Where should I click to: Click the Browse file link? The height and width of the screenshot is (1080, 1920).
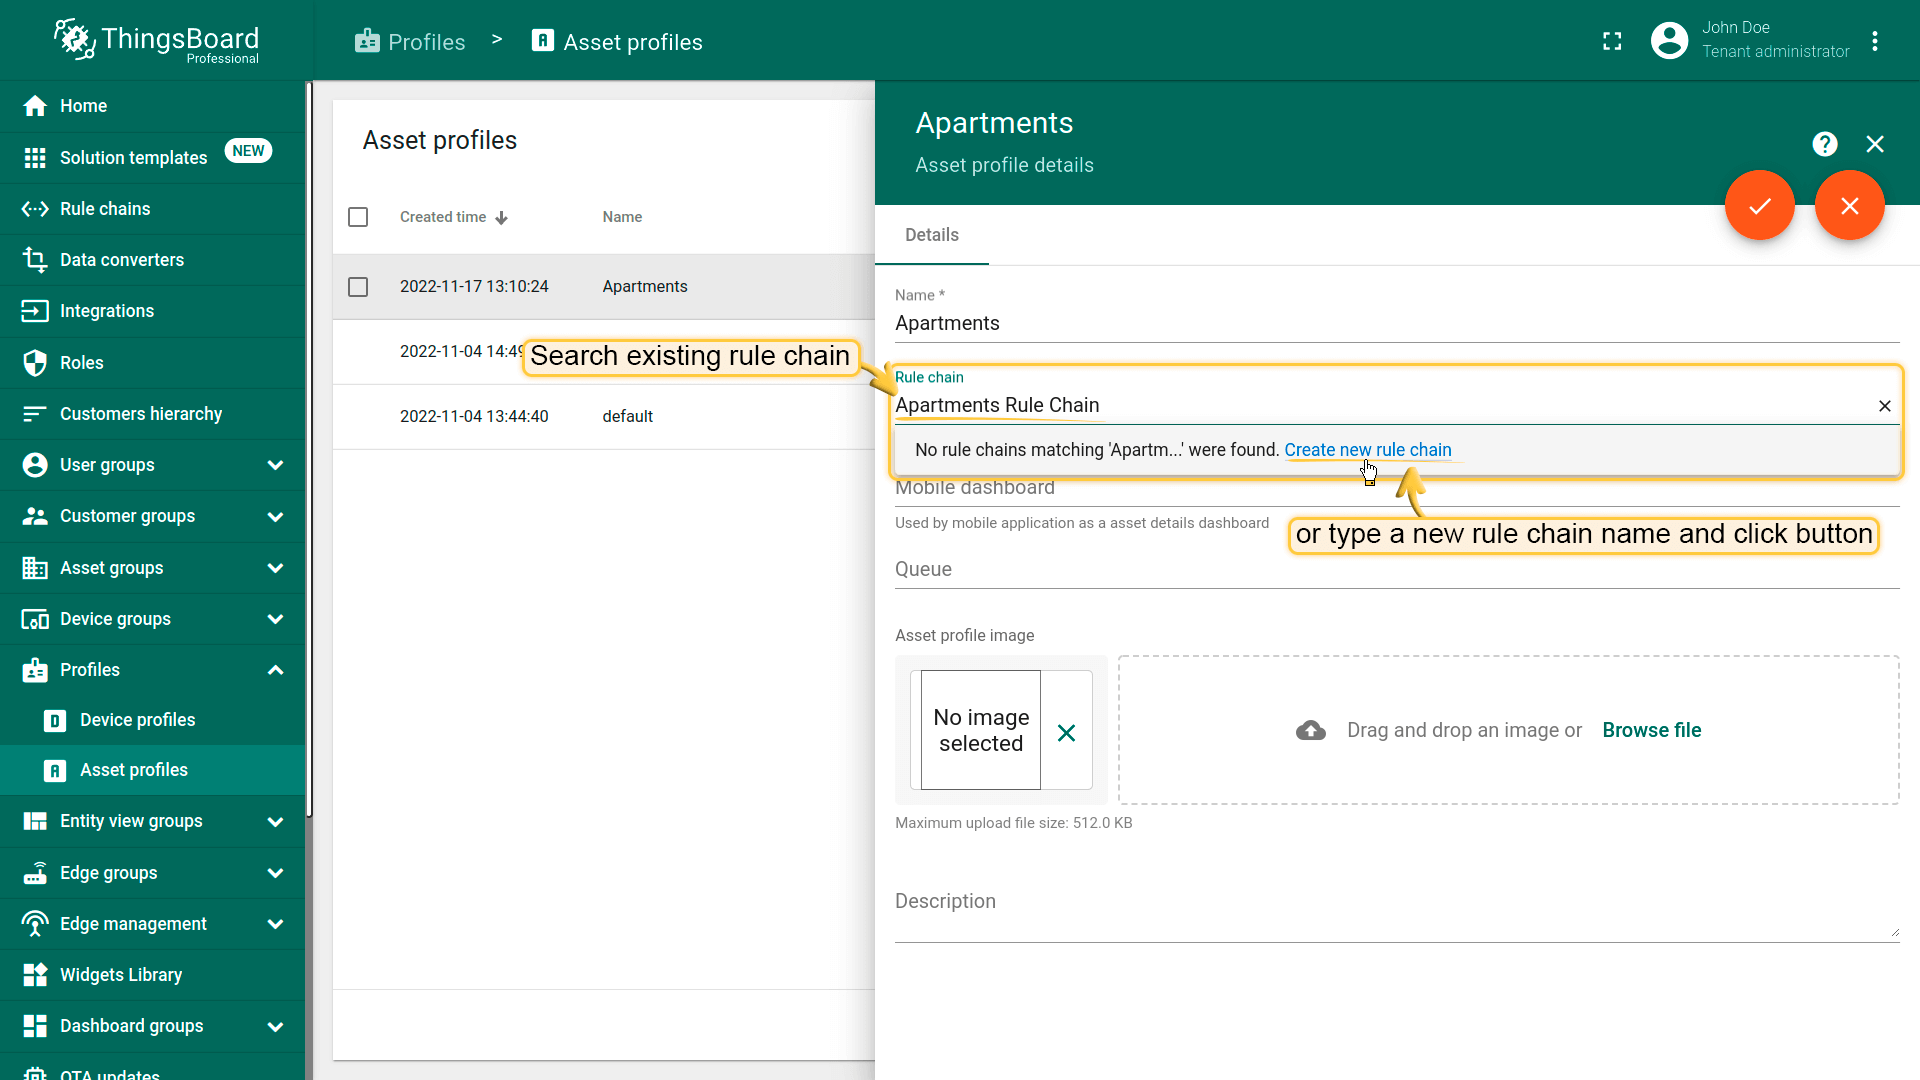point(1651,730)
